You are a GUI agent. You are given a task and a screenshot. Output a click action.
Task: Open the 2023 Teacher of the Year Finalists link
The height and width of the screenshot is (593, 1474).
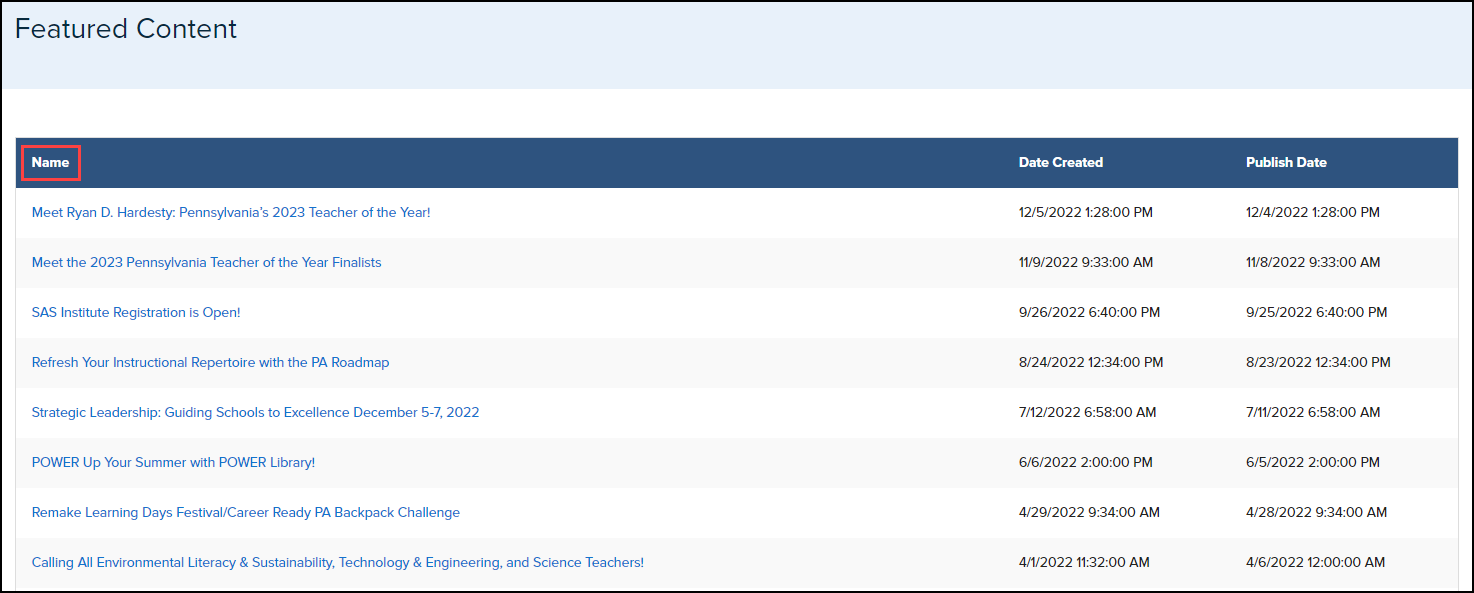(x=206, y=262)
